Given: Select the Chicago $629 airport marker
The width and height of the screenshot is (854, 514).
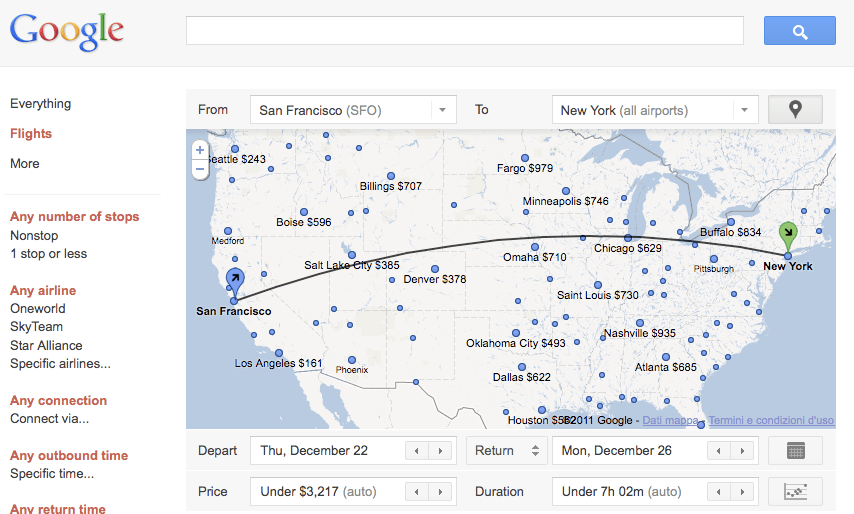Looking at the screenshot, I should point(628,238).
